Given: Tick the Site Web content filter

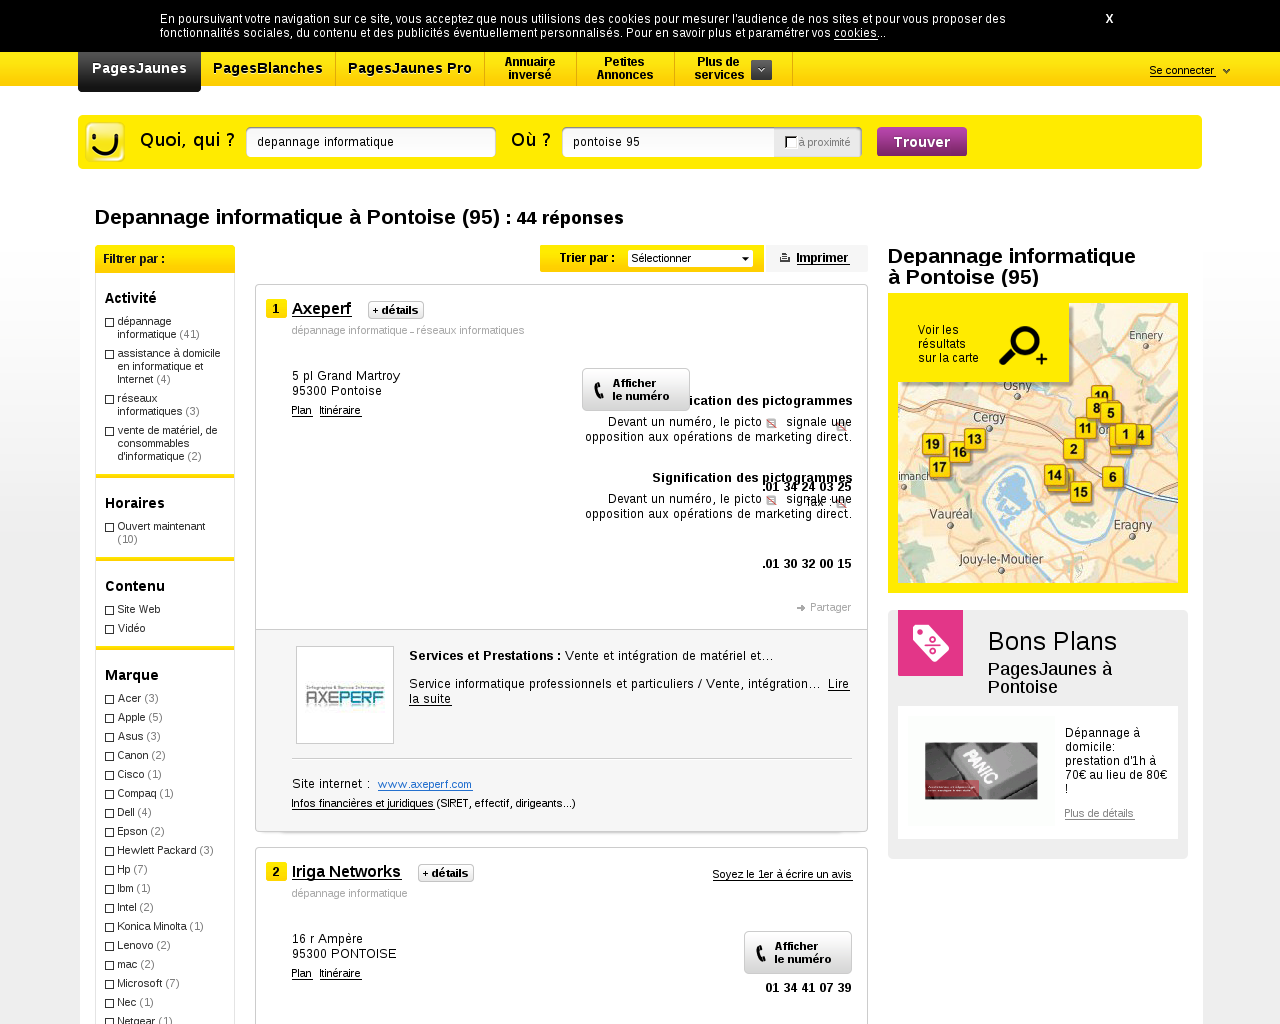Looking at the screenshot, I should [x=110, y=610].
